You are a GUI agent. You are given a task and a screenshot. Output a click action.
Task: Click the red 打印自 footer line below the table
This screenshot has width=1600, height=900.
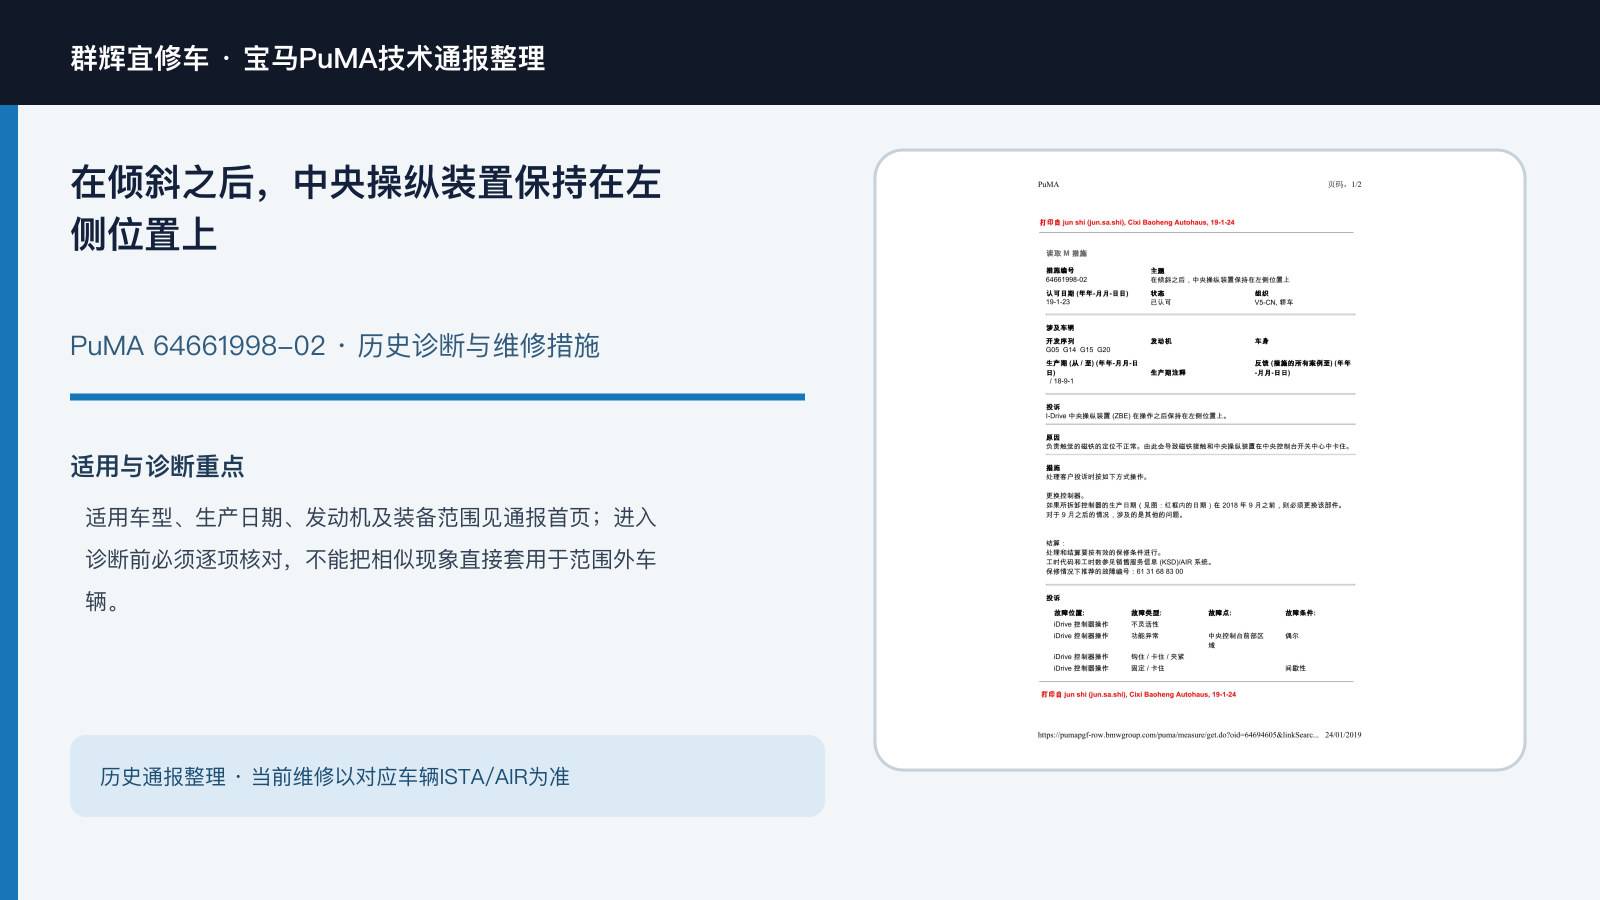click(1138, 694)
